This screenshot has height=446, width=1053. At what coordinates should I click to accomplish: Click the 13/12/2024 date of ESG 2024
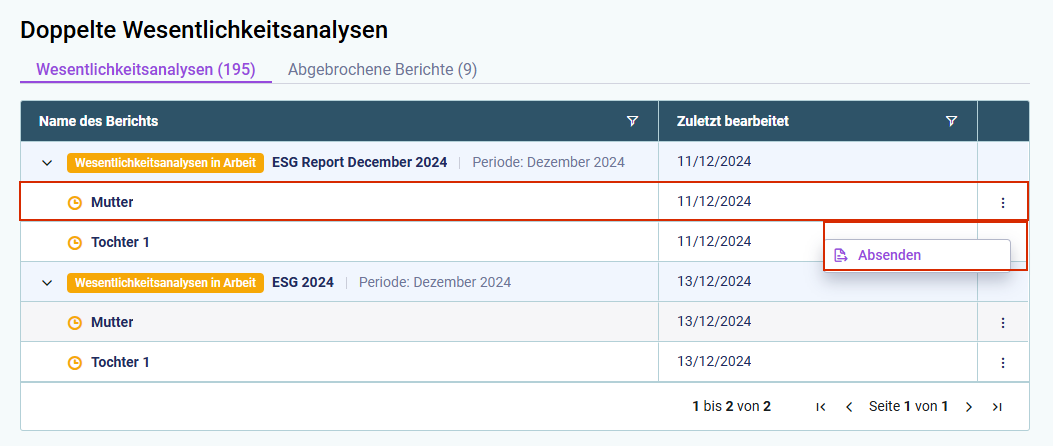tap(714, 281)
